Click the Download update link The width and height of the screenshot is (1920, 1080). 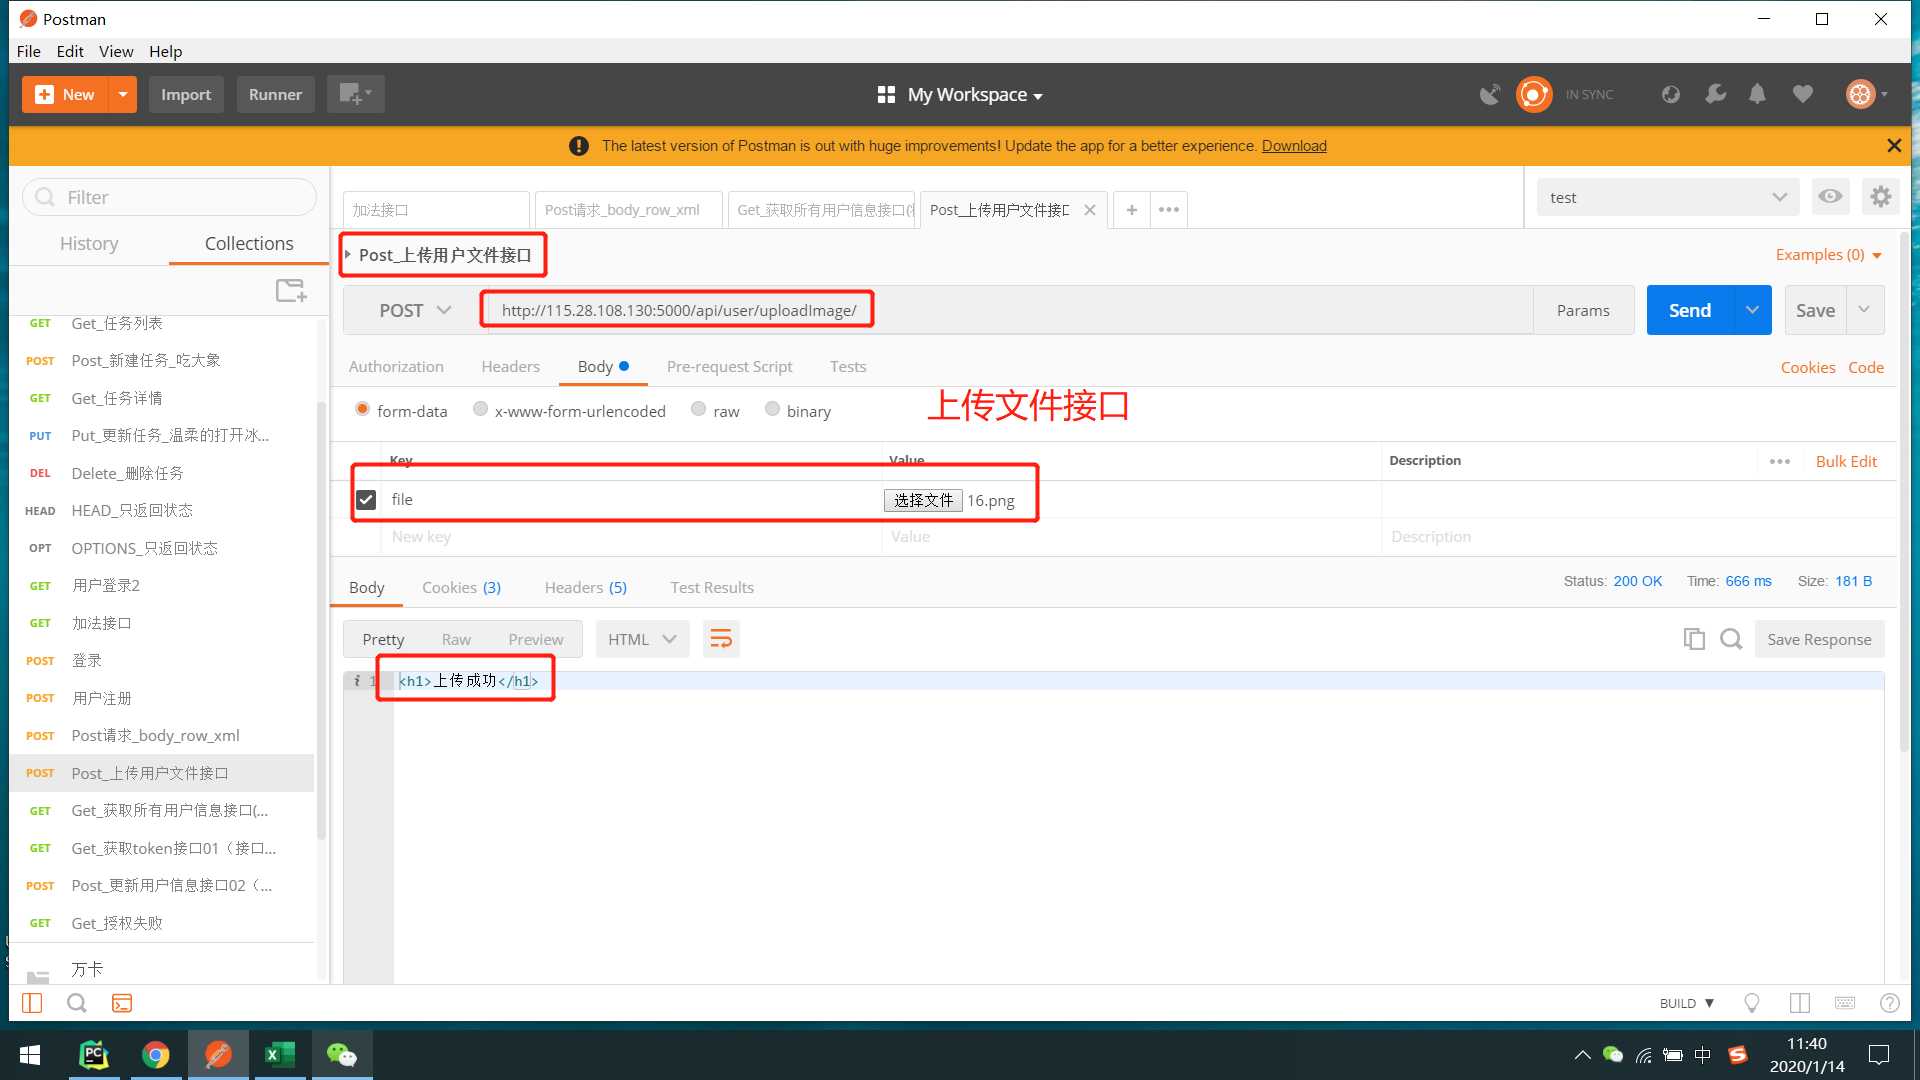[x=1294, y=146]
